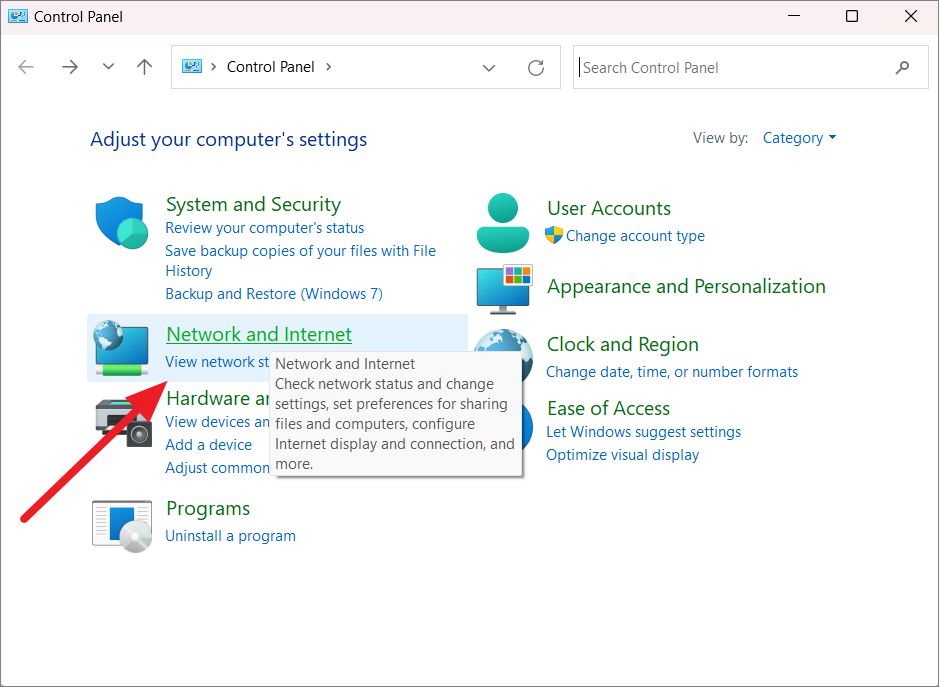
Task: Click the Control Panel title bar icon
Action: tap(18, 16)
